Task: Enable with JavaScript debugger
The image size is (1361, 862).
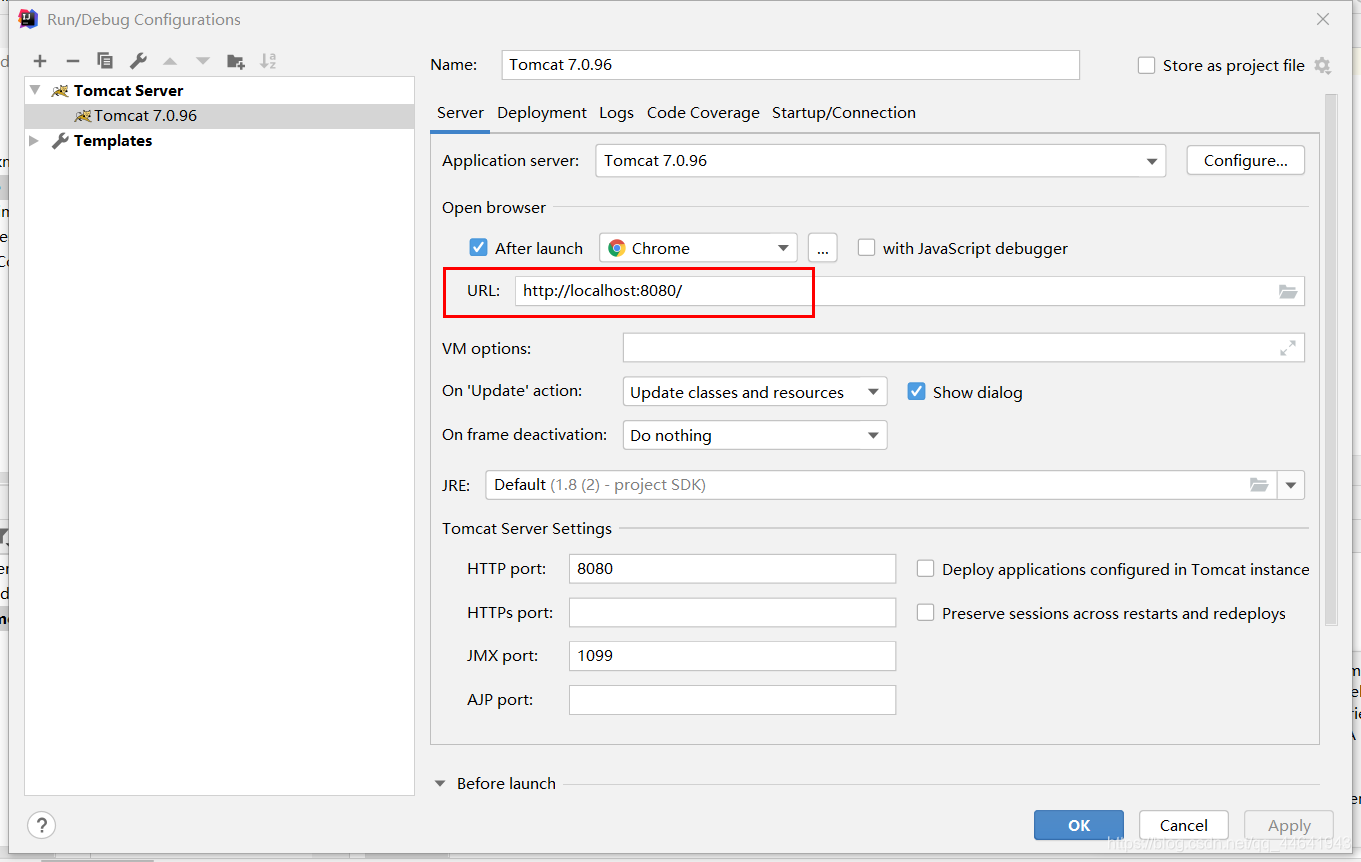Action: 866,247
